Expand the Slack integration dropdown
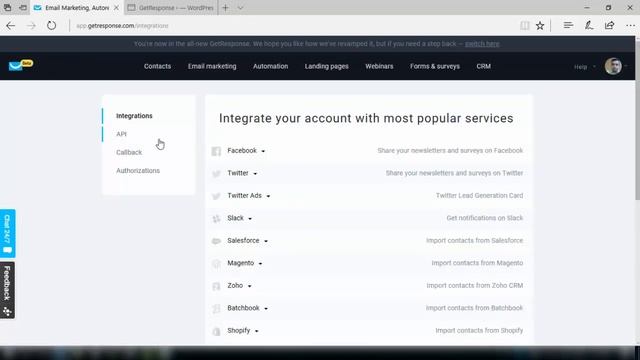 tap(250, 219)
